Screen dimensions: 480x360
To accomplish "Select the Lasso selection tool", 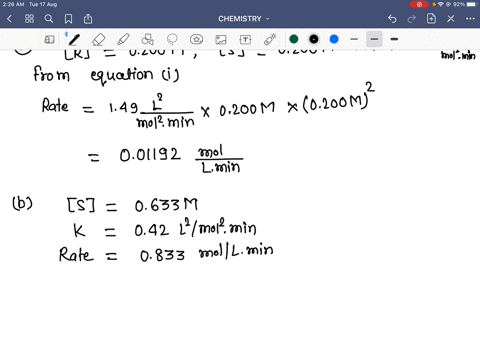I will point(172,39).
